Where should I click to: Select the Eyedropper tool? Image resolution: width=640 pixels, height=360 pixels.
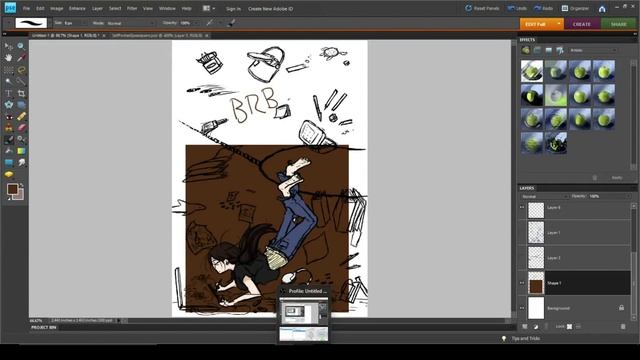[x=21, y=58]
